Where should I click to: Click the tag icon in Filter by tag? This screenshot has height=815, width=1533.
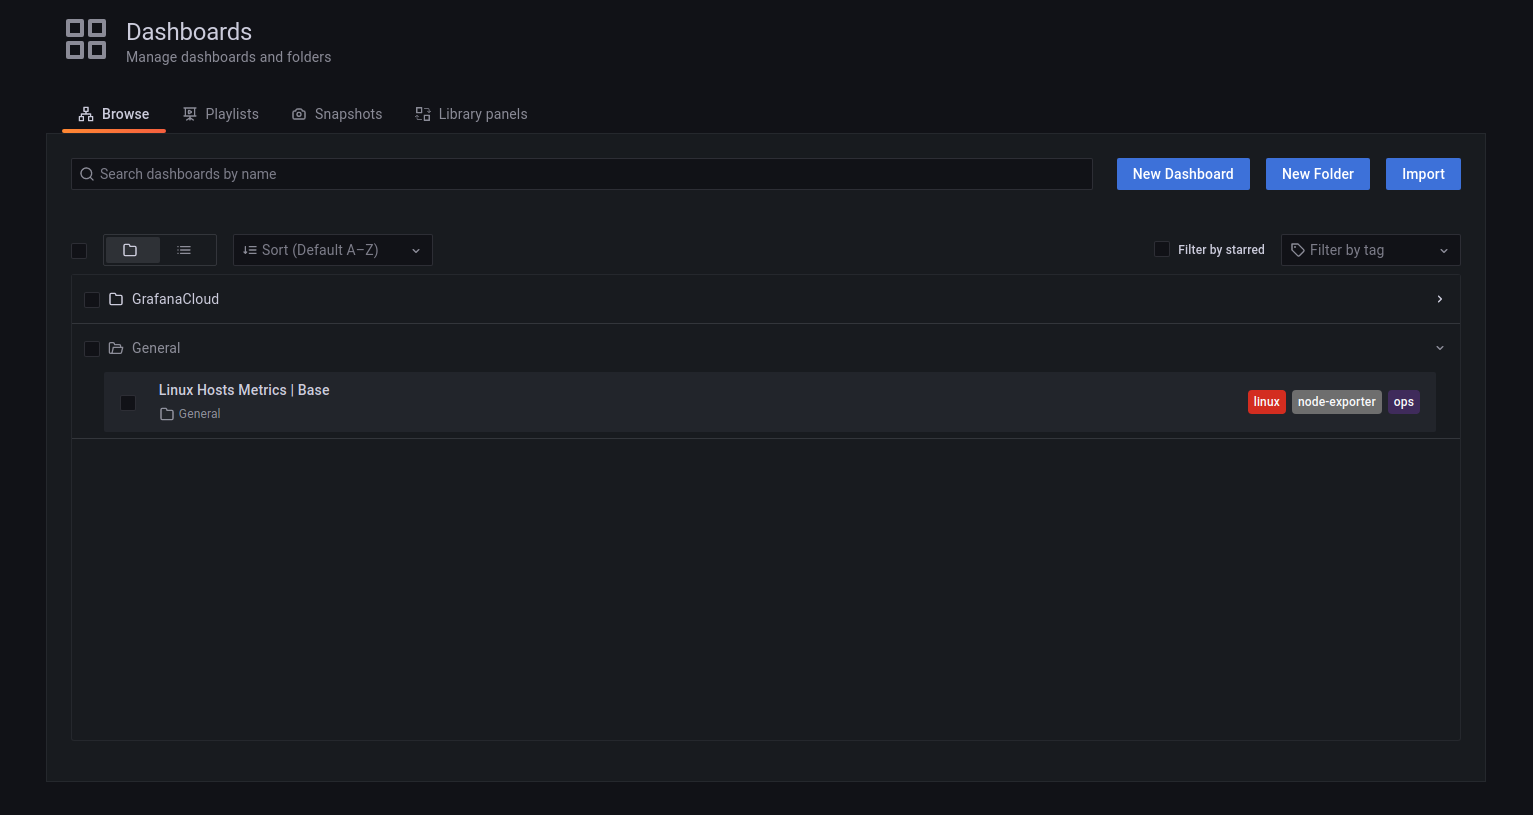1298,250
